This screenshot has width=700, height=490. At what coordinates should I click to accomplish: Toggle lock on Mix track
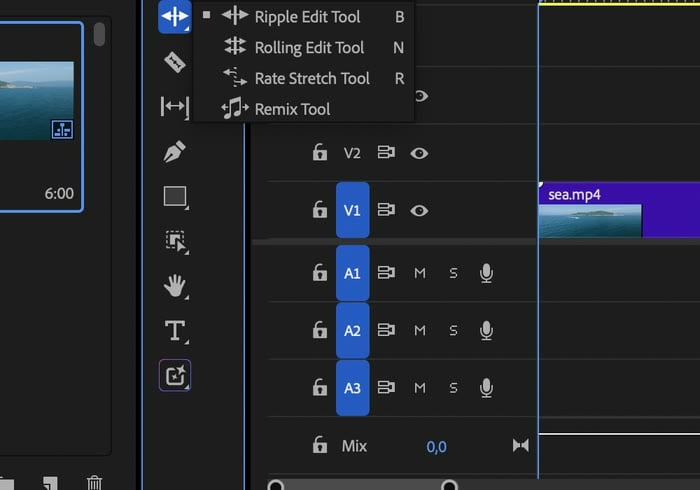pos(320,445)
